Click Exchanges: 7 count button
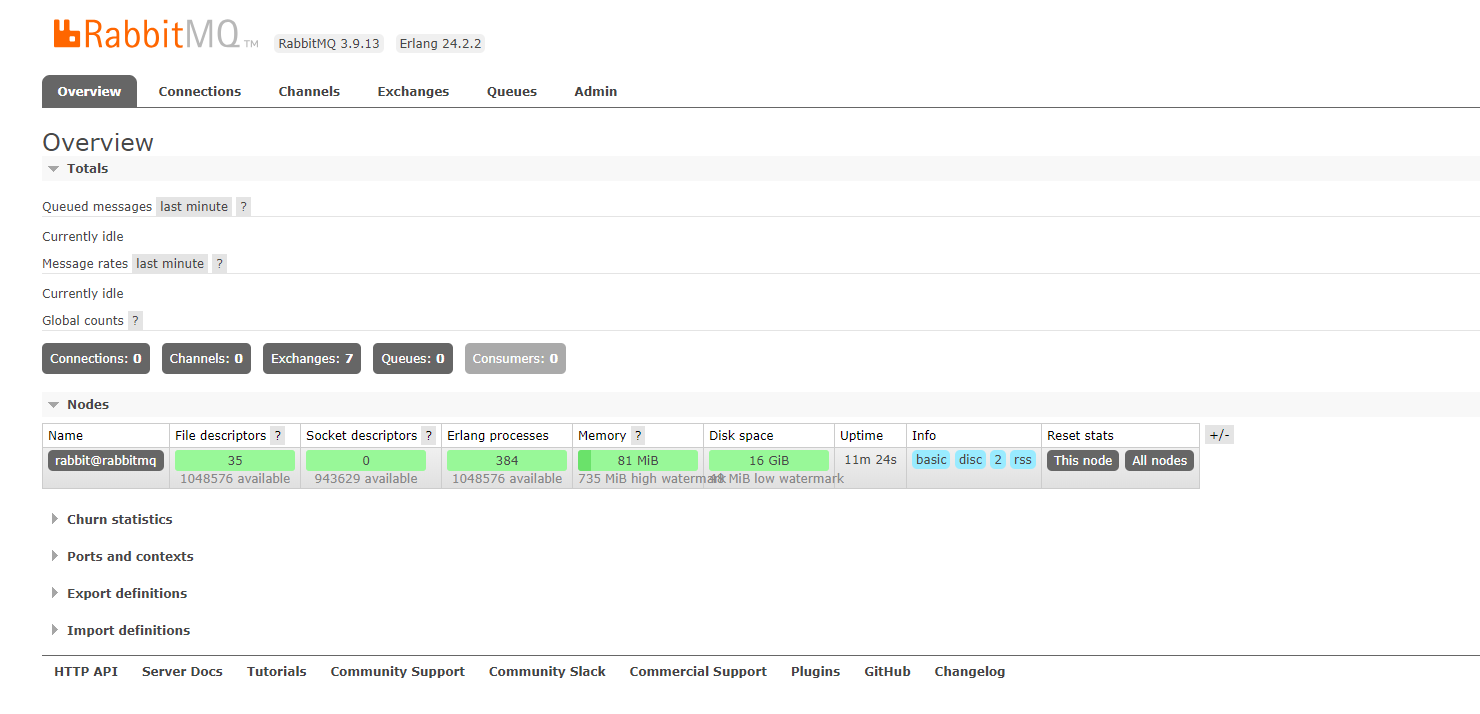The height and width of the screenshot is (714, 1480). 312,359
